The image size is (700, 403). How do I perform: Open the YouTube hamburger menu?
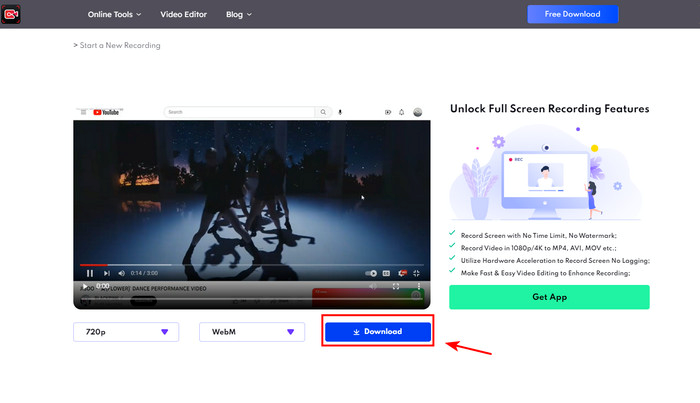[82, 113]
